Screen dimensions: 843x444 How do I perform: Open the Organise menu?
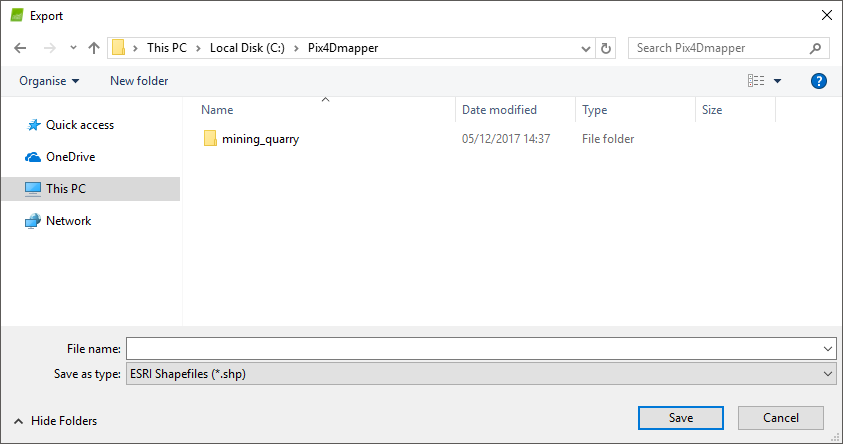pos(49,81)
